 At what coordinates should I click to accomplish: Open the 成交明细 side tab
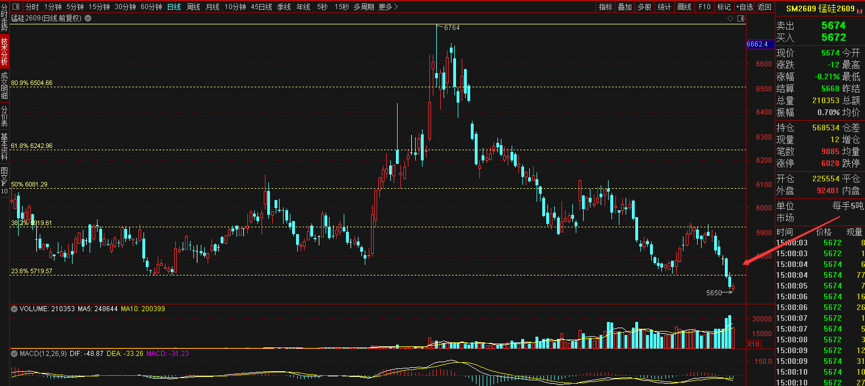(x=4, y=85)
